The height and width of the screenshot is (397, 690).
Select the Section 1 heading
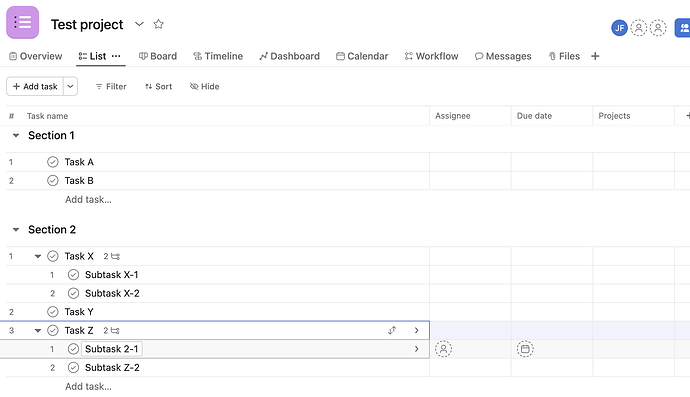tap(51, 136)
